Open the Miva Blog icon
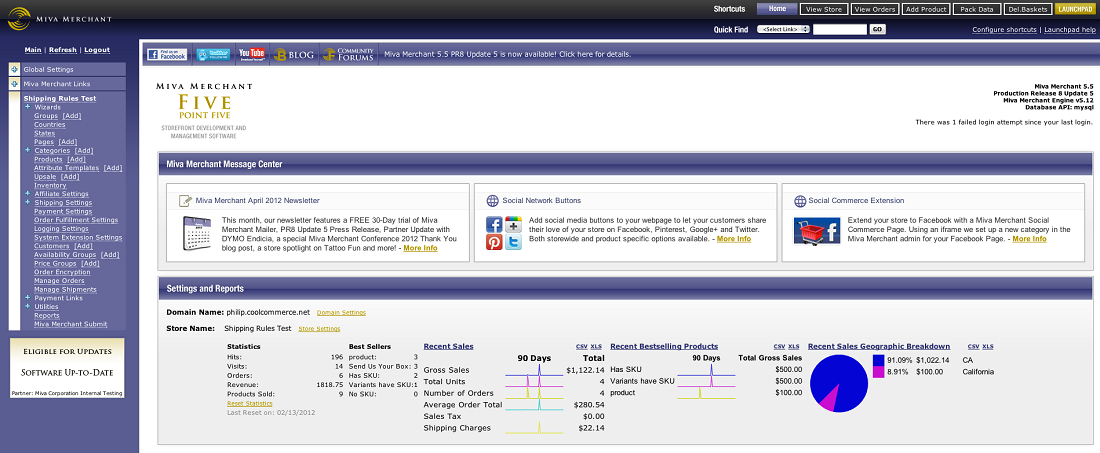Image resolution: width=1100 pixels, height=453 pixels. [x=293, y=54]
